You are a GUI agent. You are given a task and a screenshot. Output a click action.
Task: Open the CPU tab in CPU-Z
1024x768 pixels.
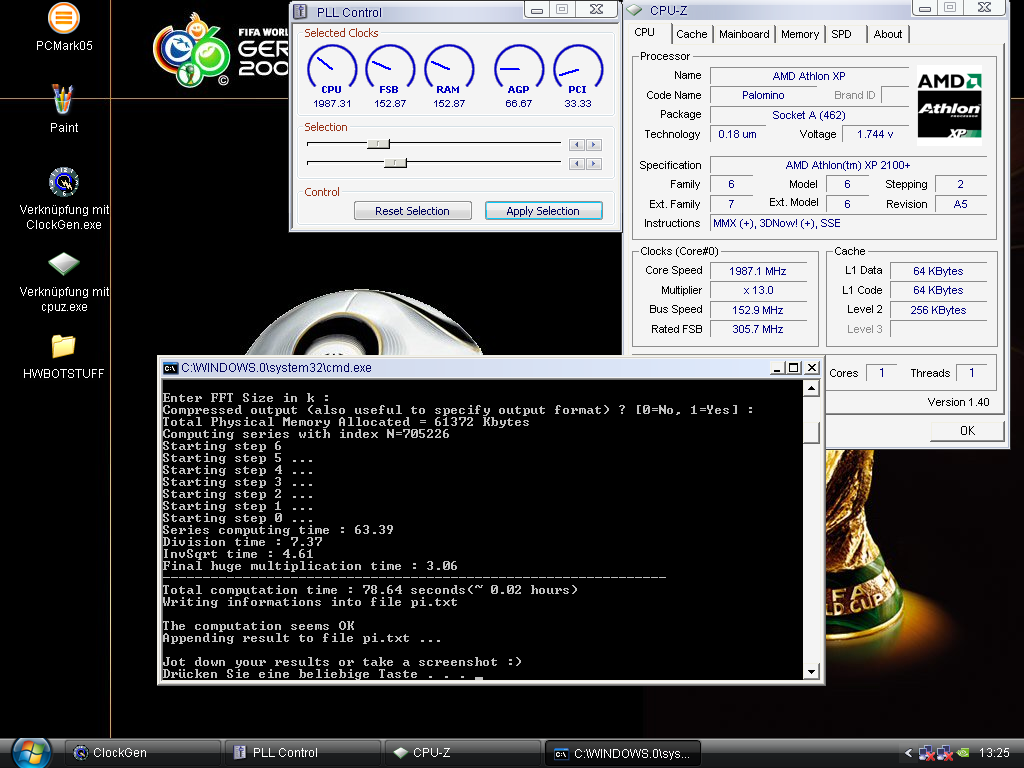tap(645, 32)
